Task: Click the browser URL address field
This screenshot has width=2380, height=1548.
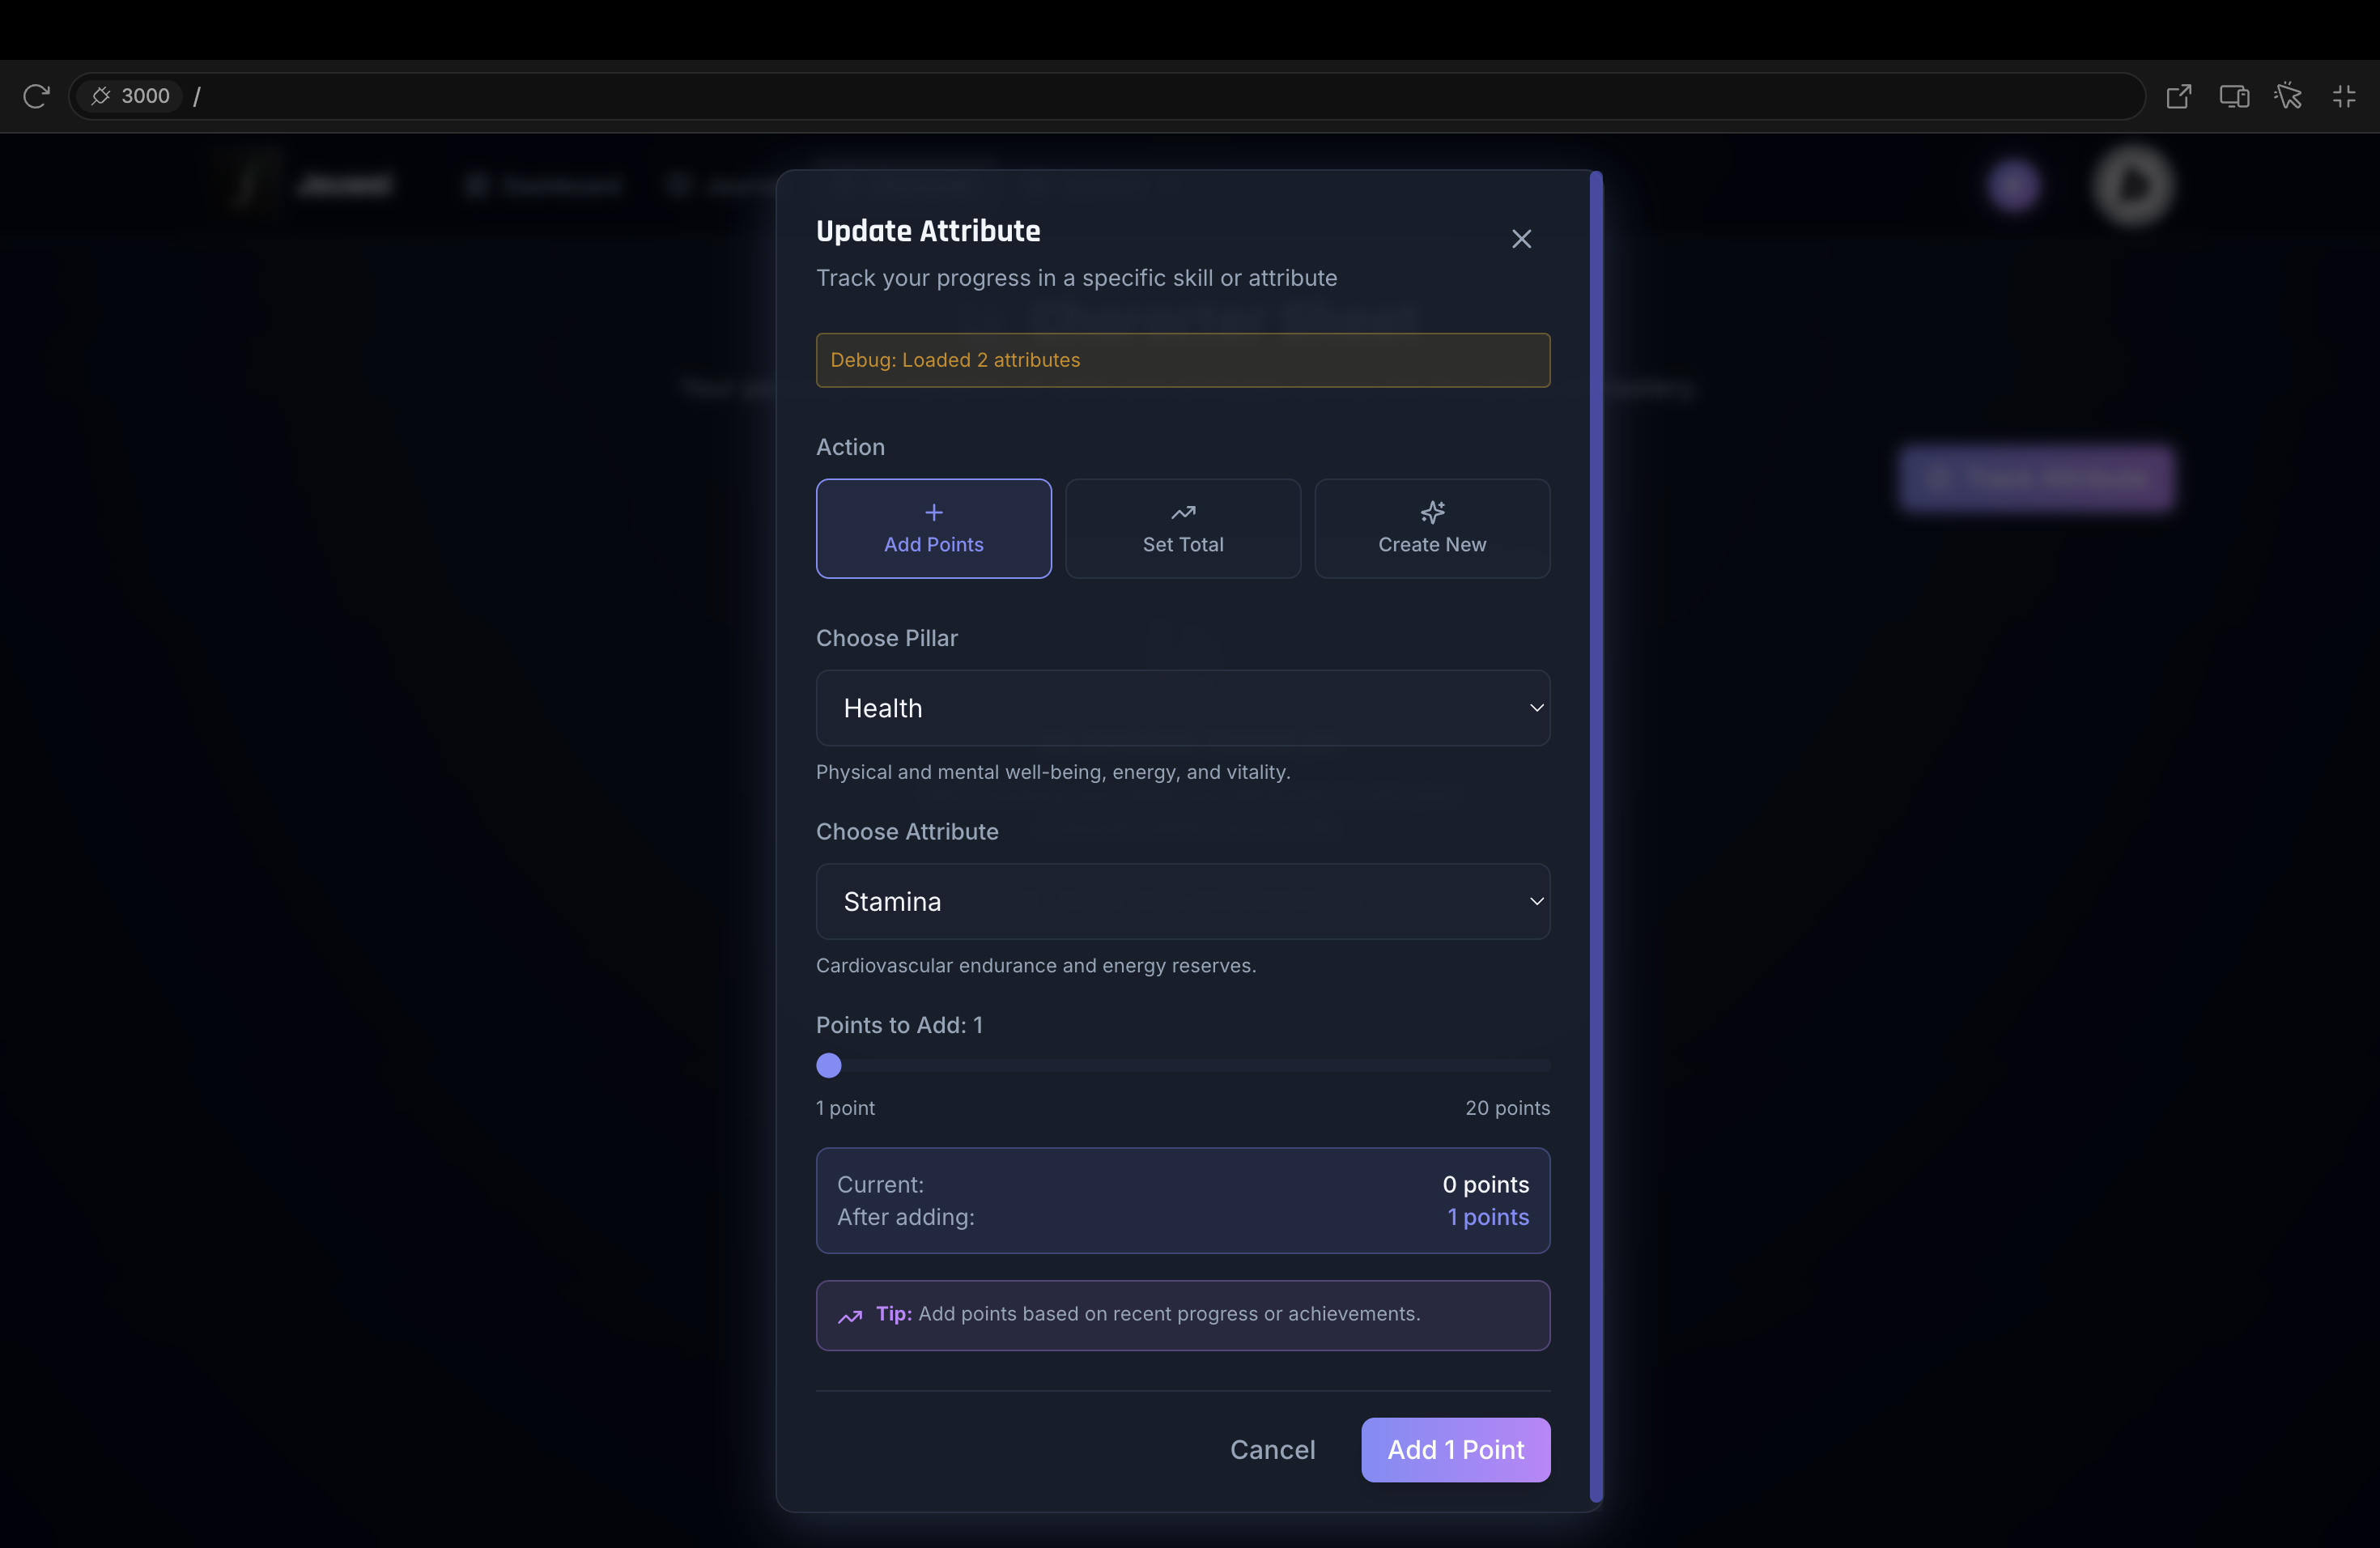Action: [1100, 96]
